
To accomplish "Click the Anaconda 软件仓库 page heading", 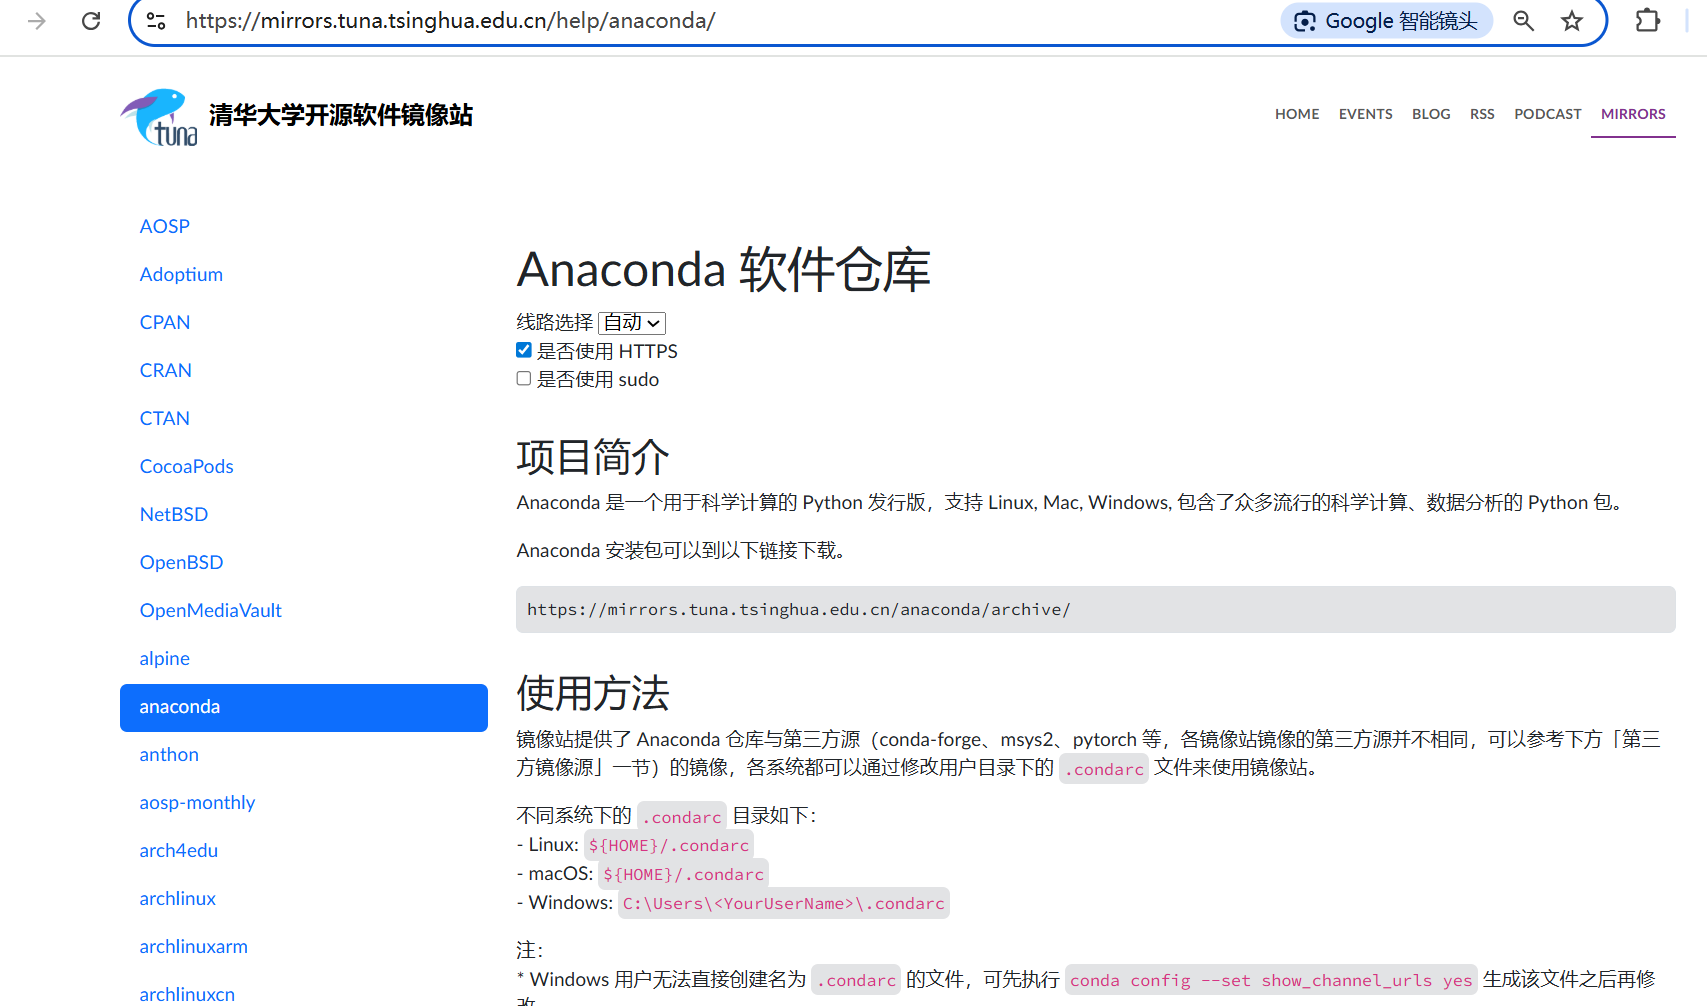I will tap(724, 269).
